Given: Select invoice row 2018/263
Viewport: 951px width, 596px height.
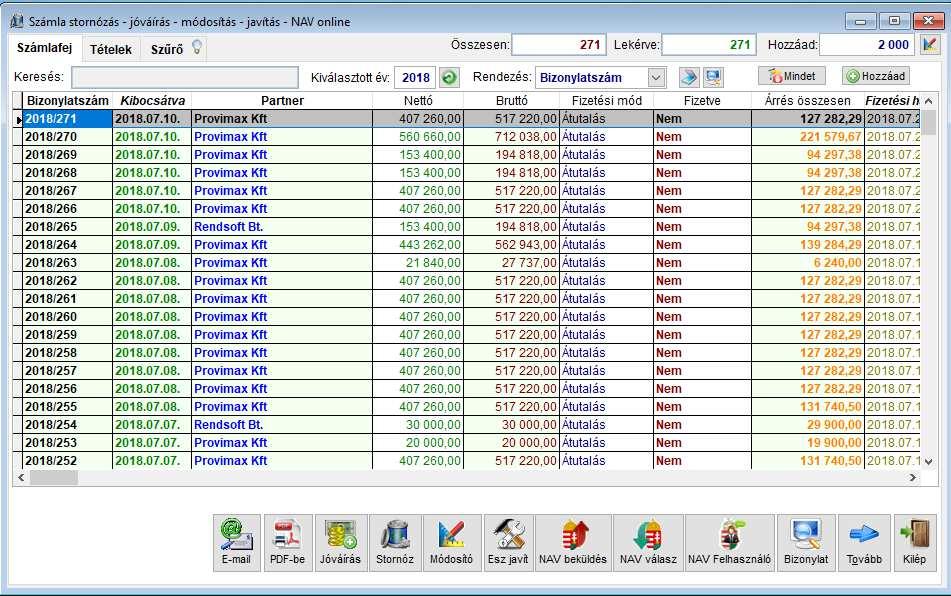Looking at the screenshot, I should pyautogui.click(x=467, y=263).
